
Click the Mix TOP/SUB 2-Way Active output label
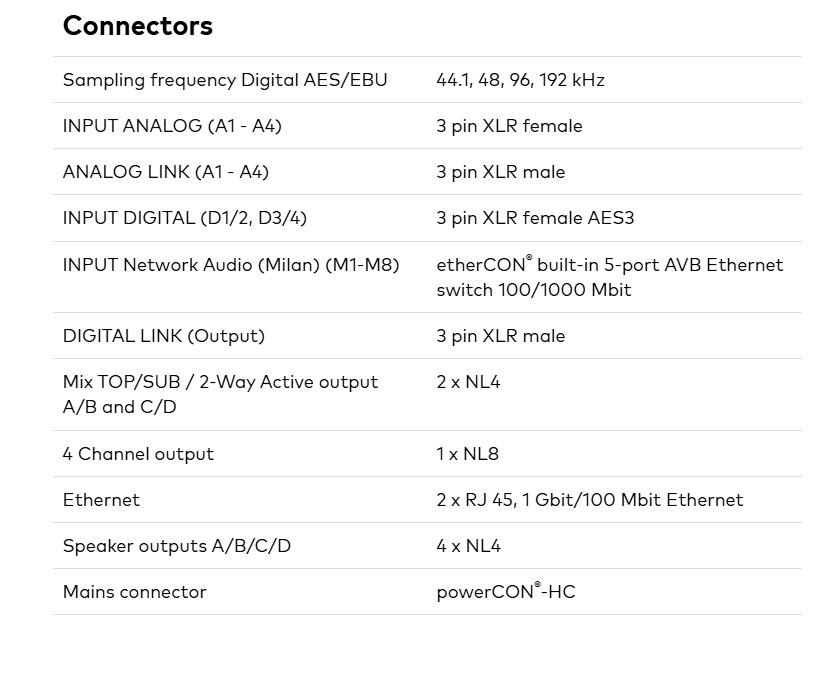click(x=220, y=394)
